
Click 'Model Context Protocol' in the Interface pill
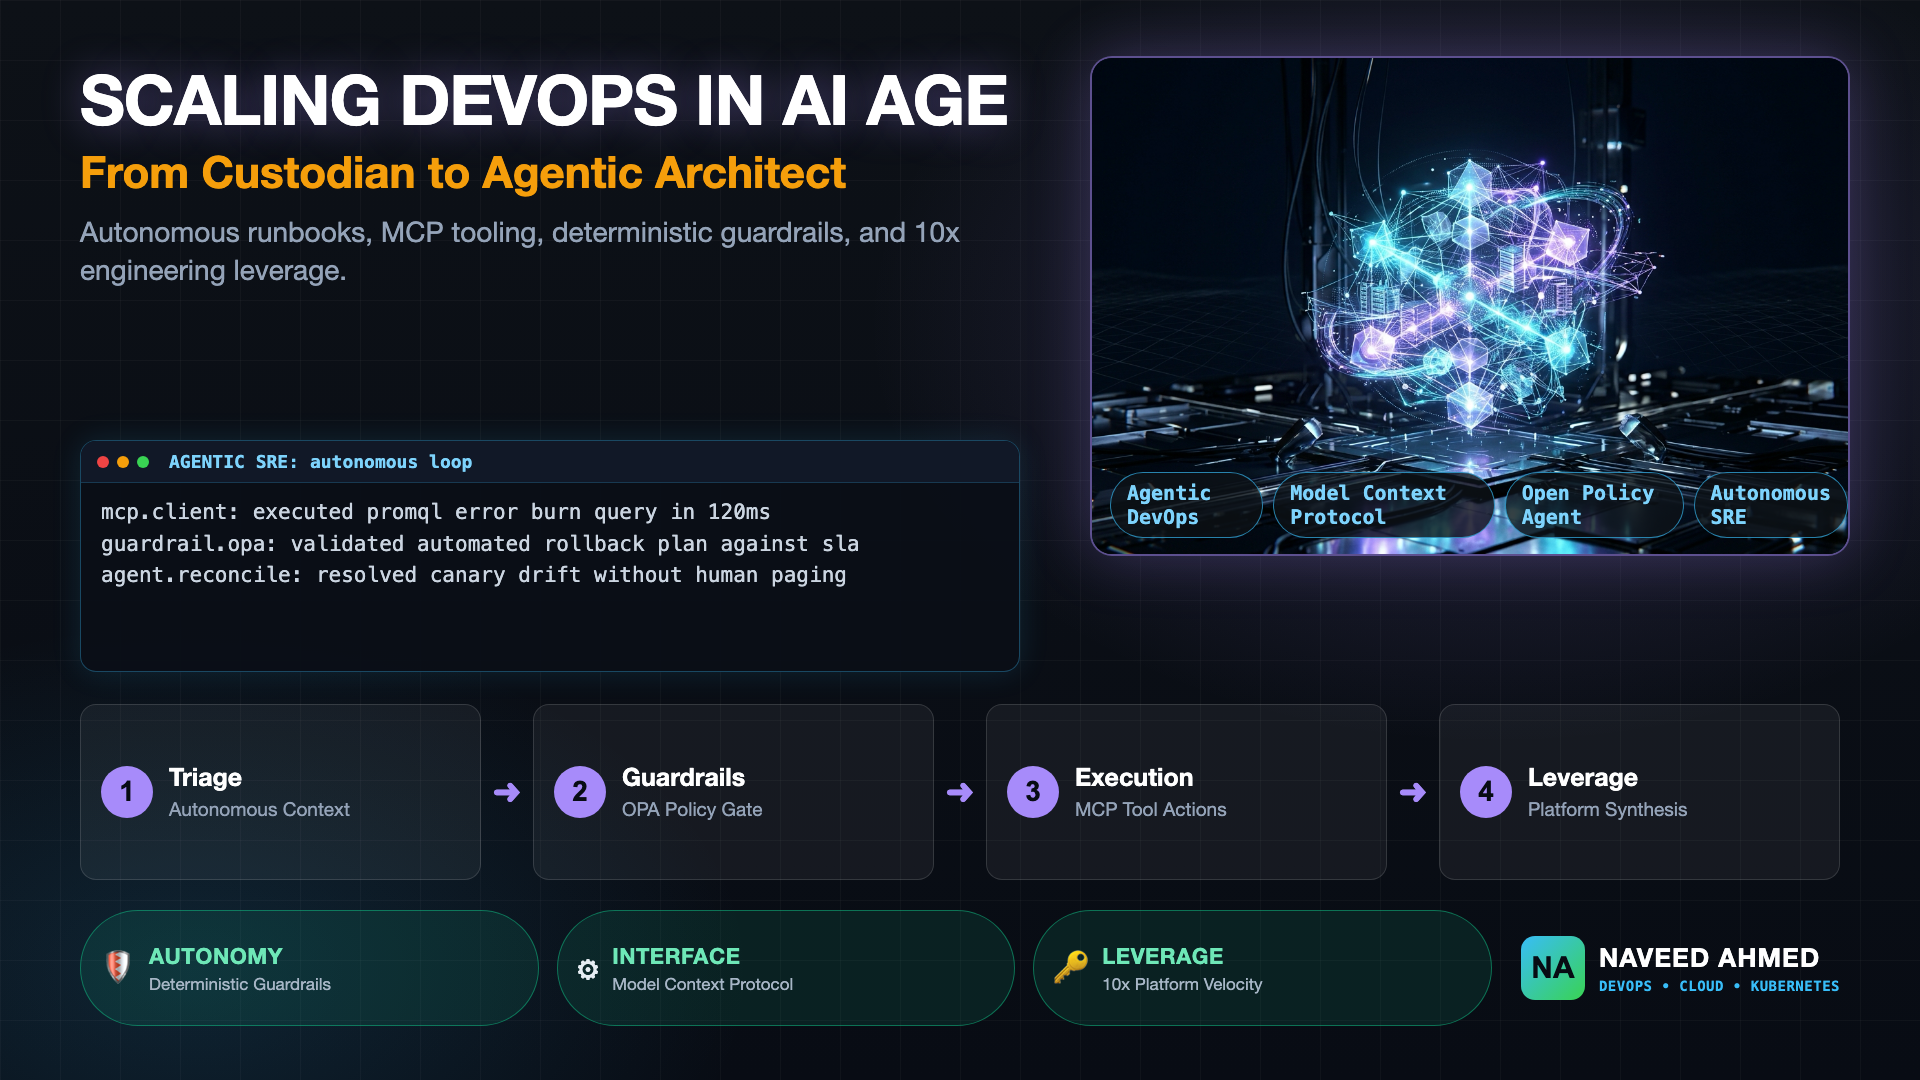(x=702, y=985)
